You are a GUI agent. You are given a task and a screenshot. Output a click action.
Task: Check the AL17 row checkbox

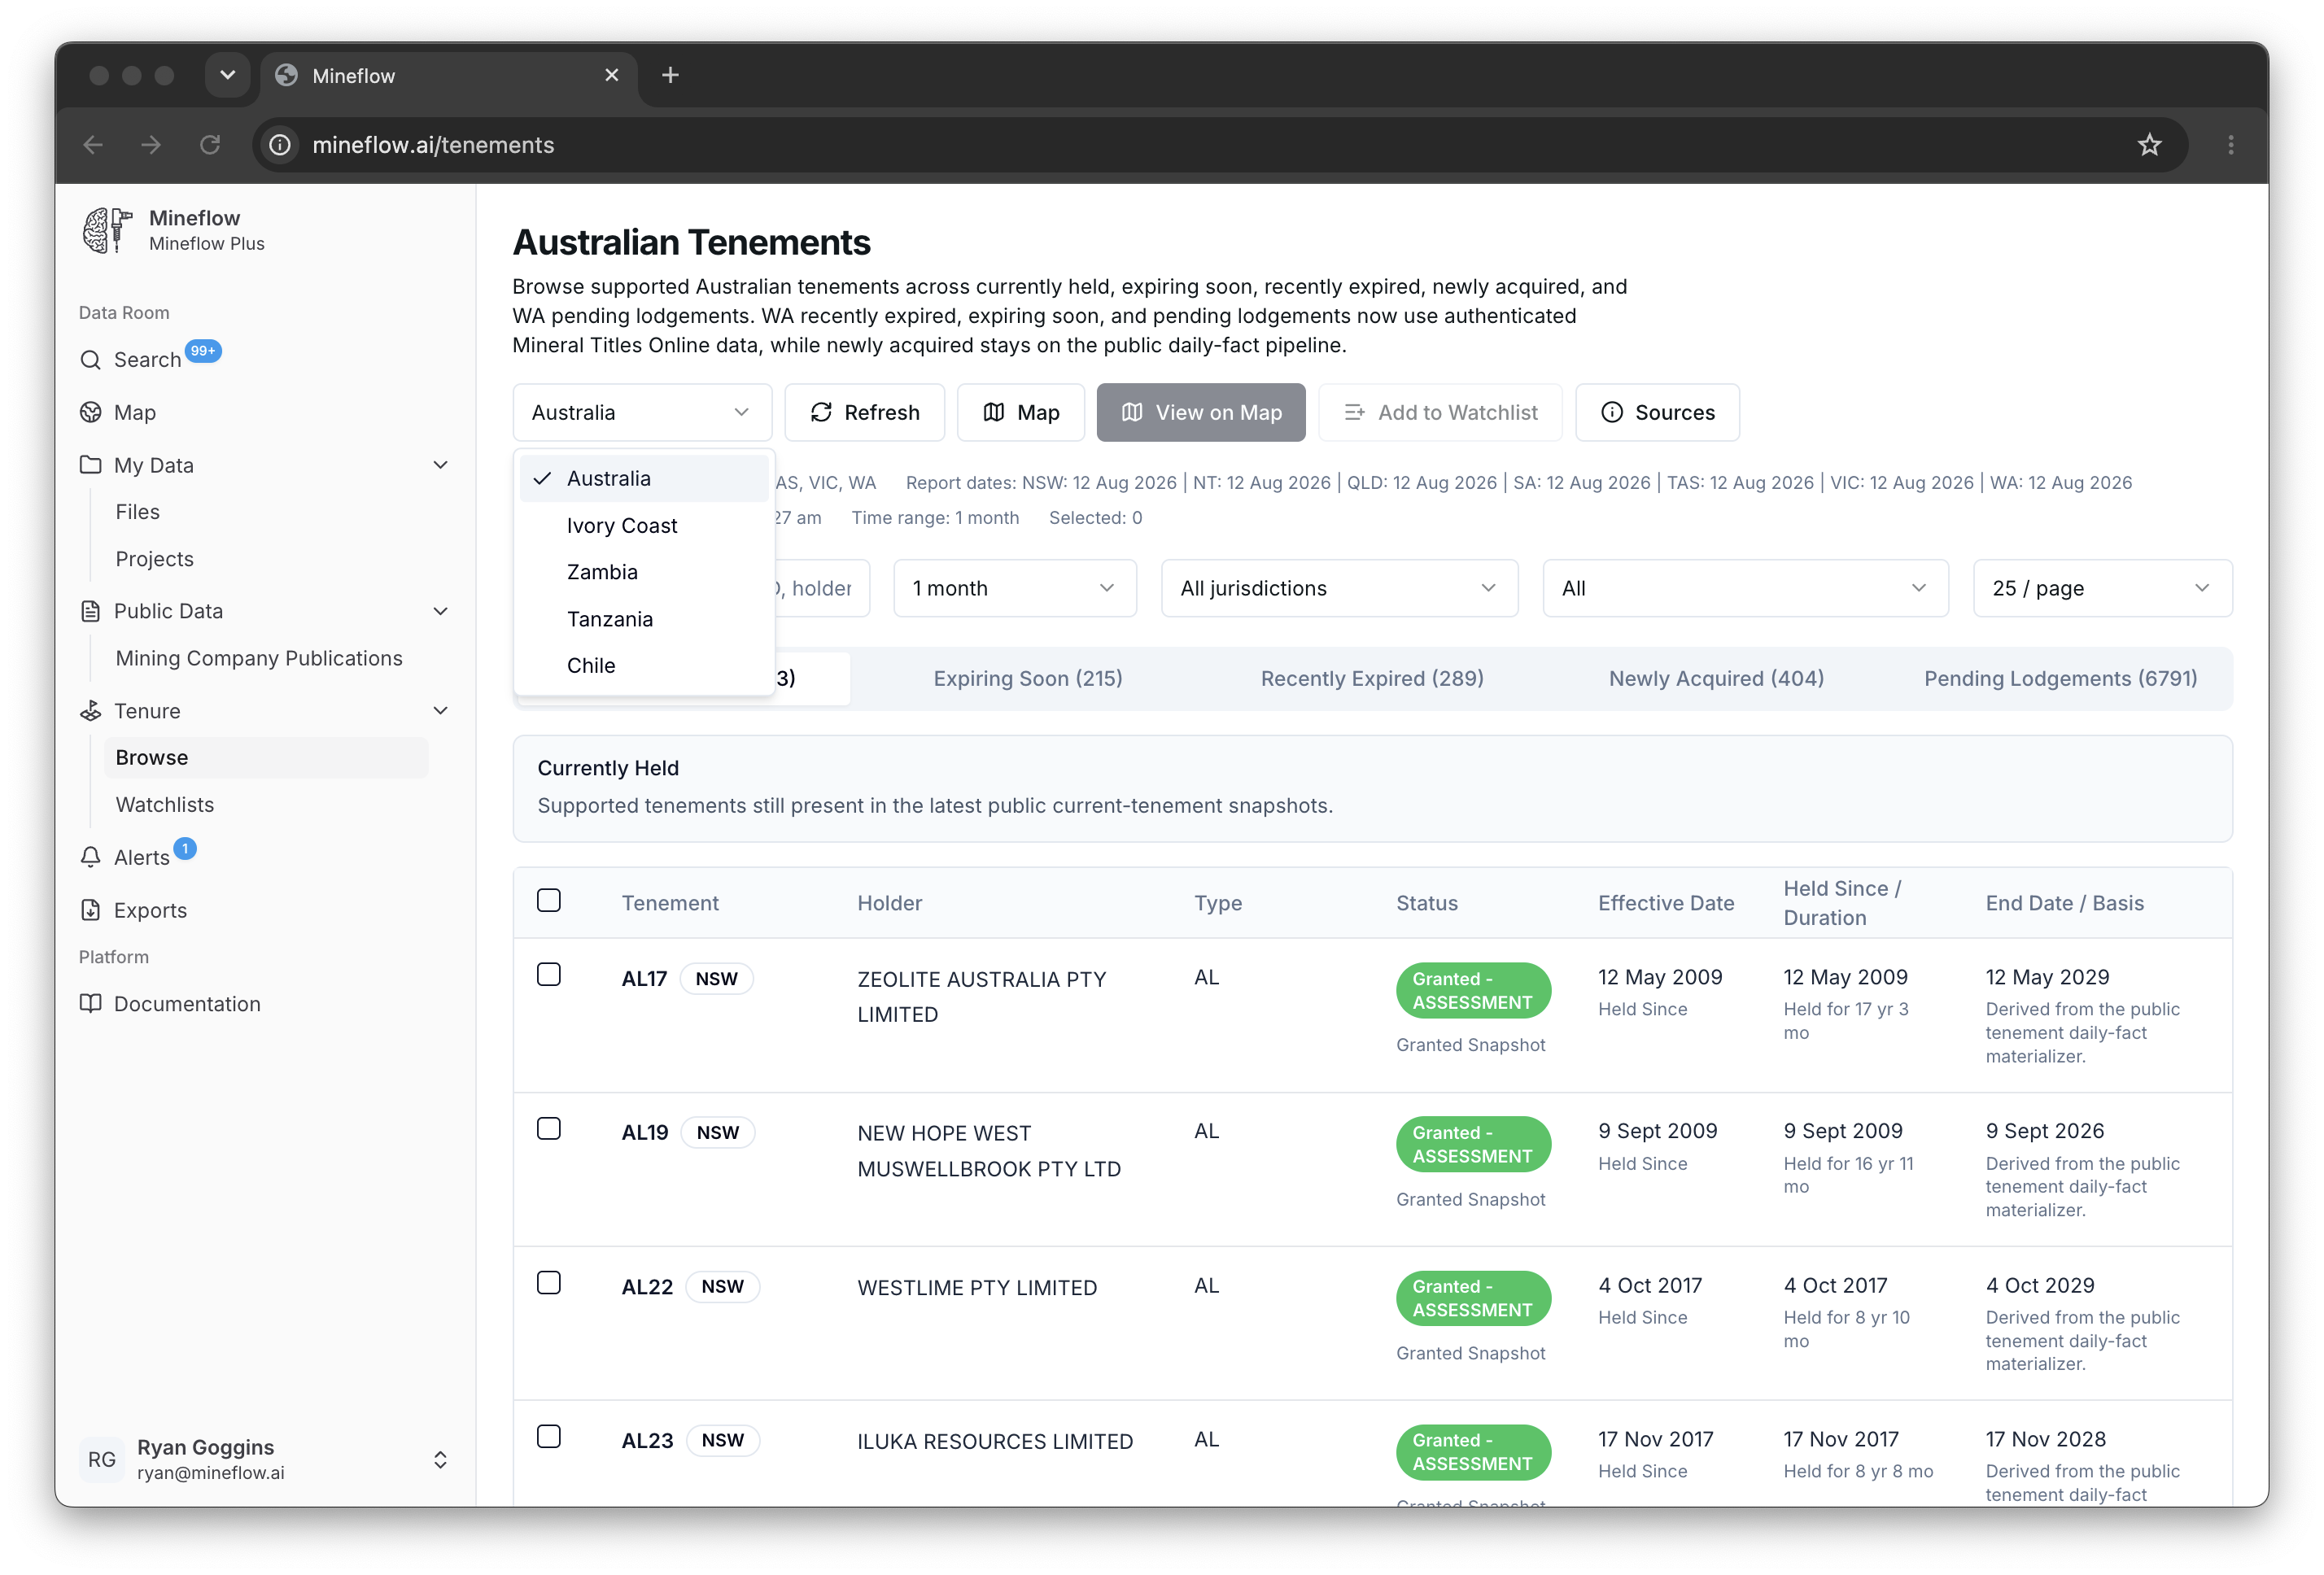[x=549, y=975]
